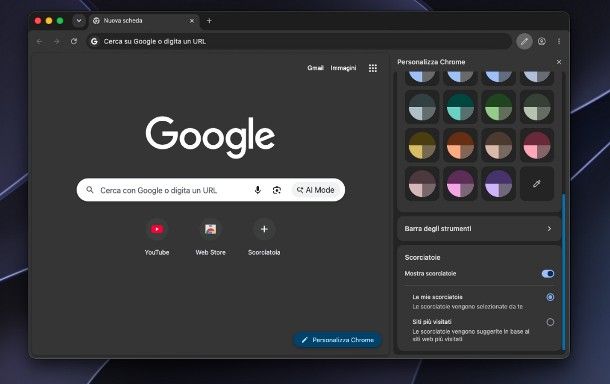Select the violet theme color swatch

pyautogui.click(x=498, y=184)
